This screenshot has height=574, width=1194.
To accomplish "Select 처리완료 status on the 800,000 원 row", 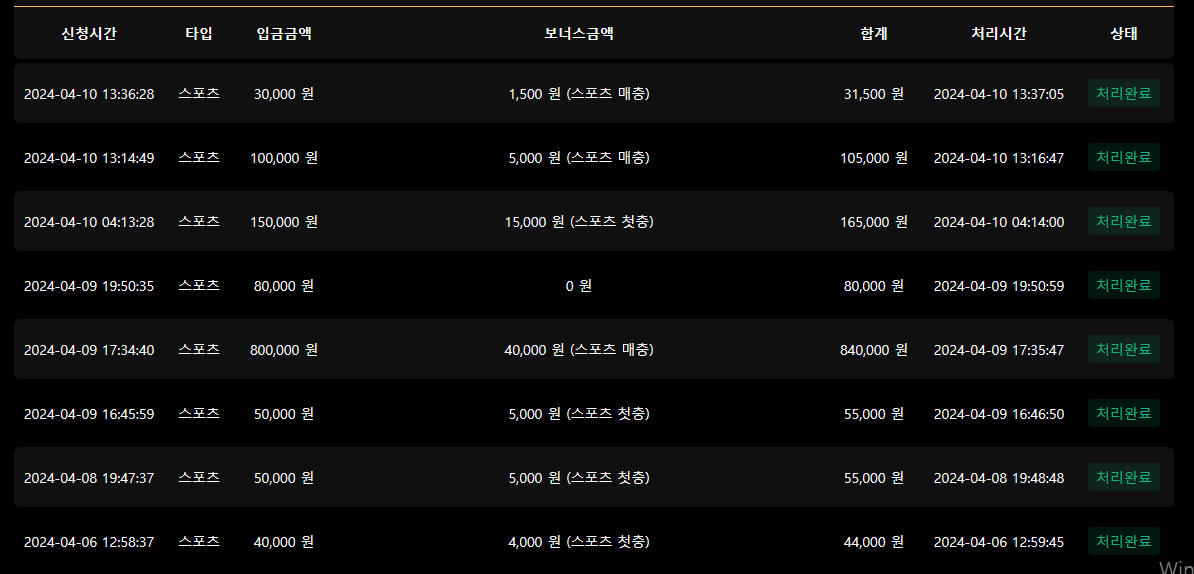I will click(x=1124, y=349).
